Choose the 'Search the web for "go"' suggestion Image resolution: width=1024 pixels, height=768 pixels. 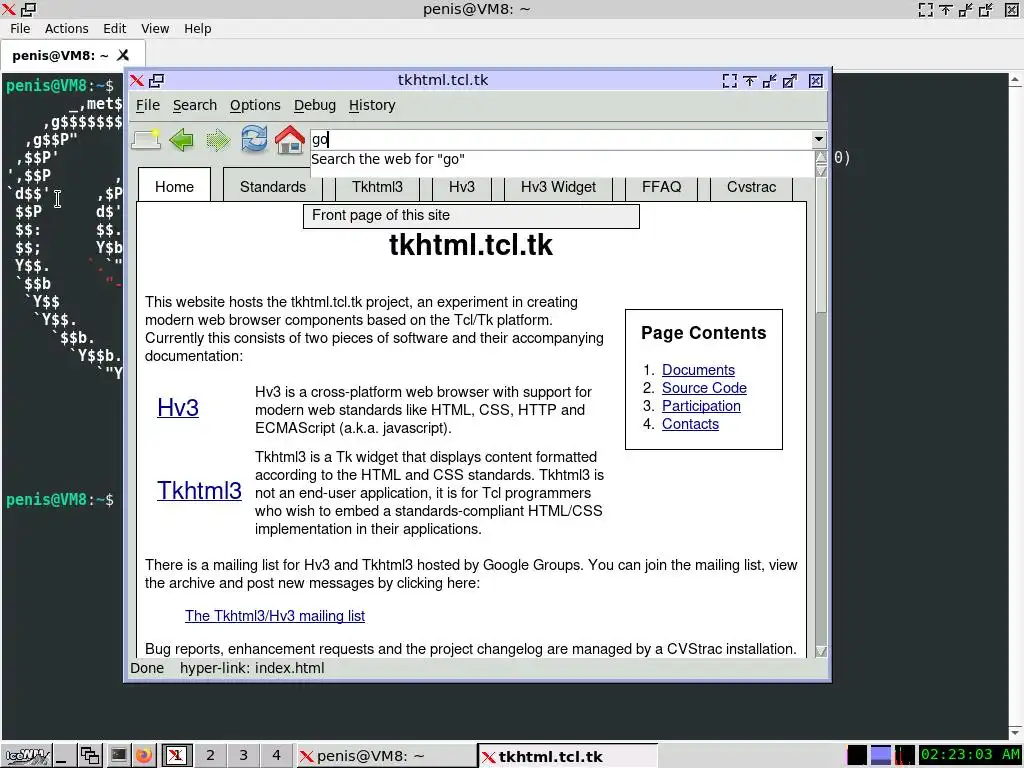click(562, 159)
